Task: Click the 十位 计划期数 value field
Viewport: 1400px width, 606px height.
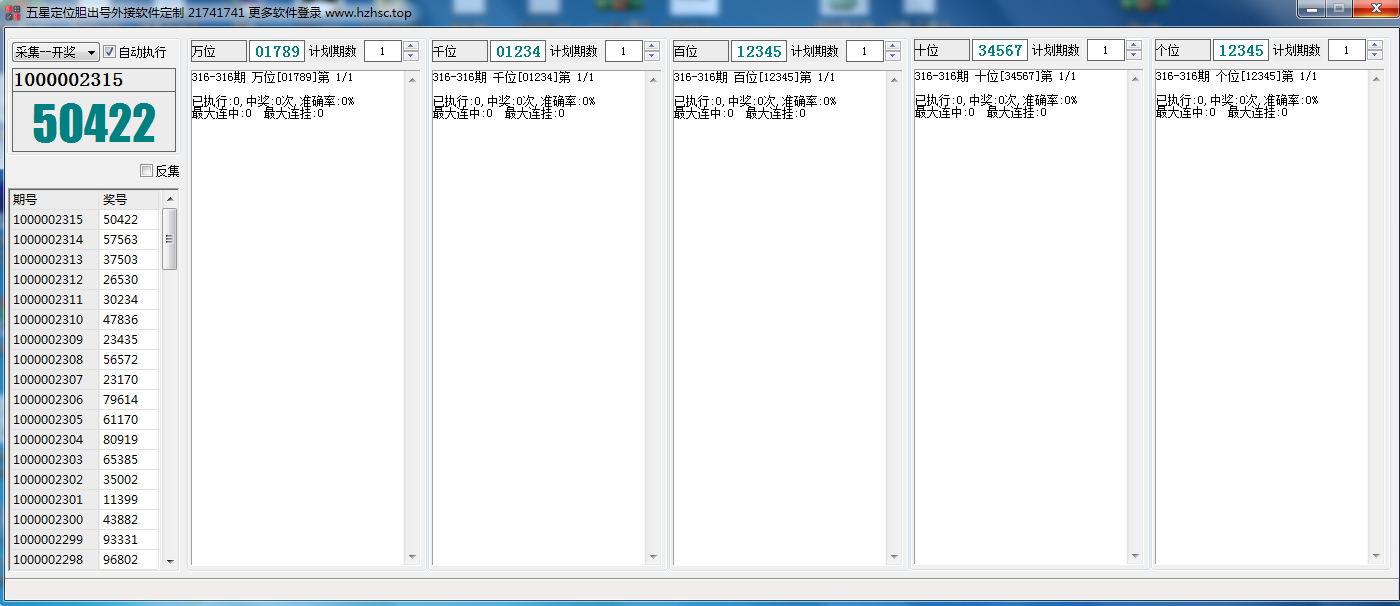Action: coord(1106,51)
